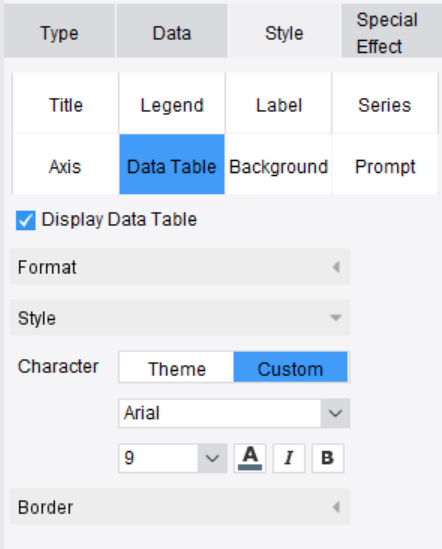Open the Special Effect tab
The width and height of the screenshot is (442, 549).
point(392,32)
